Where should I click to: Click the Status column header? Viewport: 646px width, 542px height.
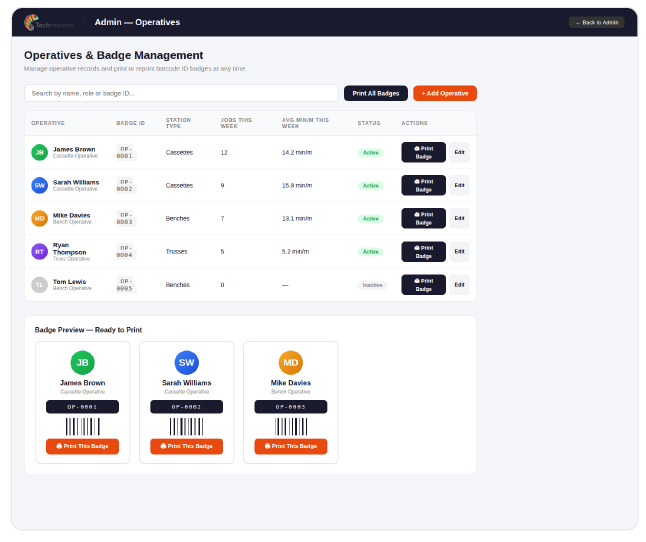coord(369,123)
